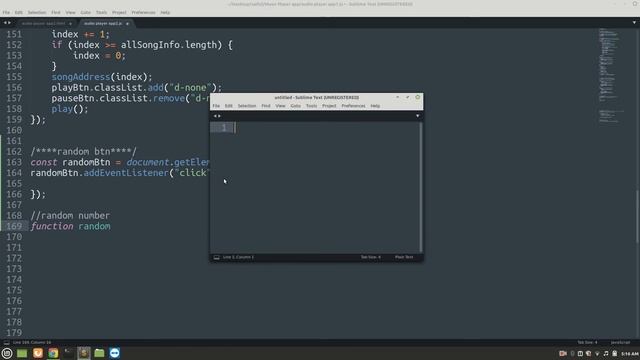Image resolution: width=640 pixels, height=360 pixels.
Task: Open Tools menu in untitled window
Action: pyautogui.click(x=311, y=106)
